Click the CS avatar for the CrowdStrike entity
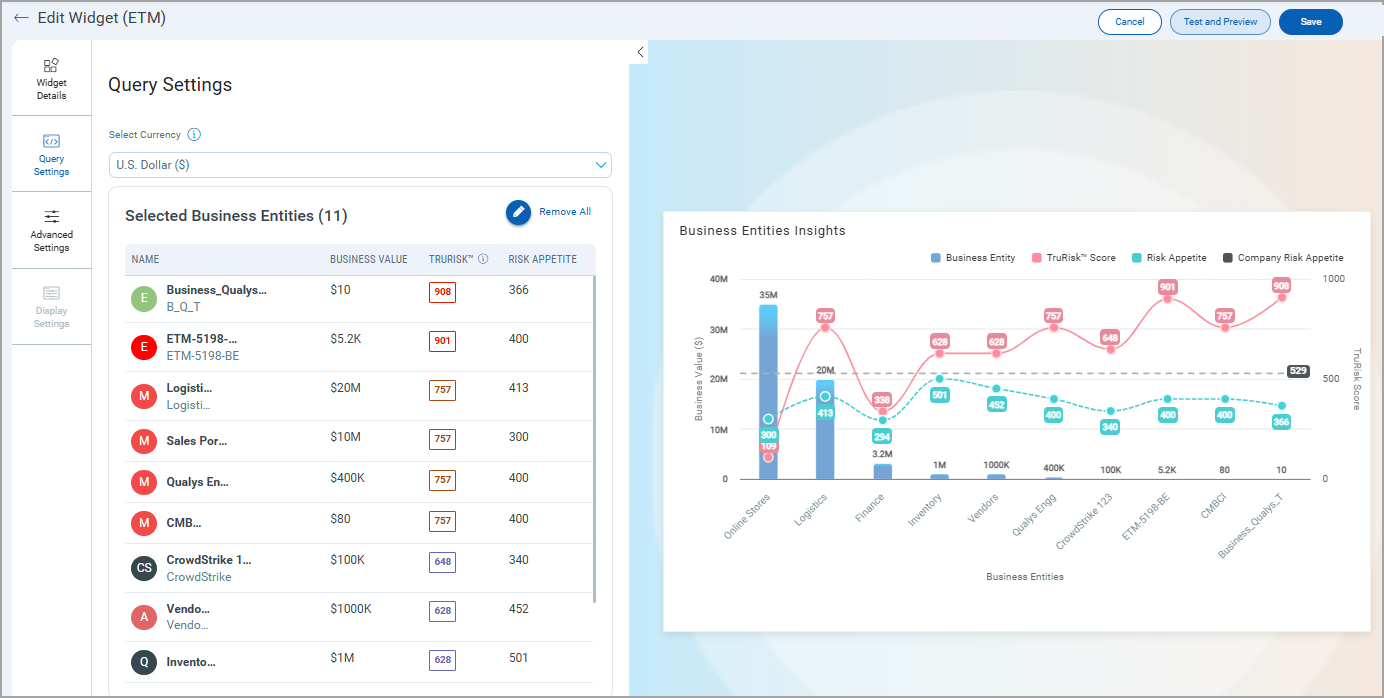 [144, 568]
